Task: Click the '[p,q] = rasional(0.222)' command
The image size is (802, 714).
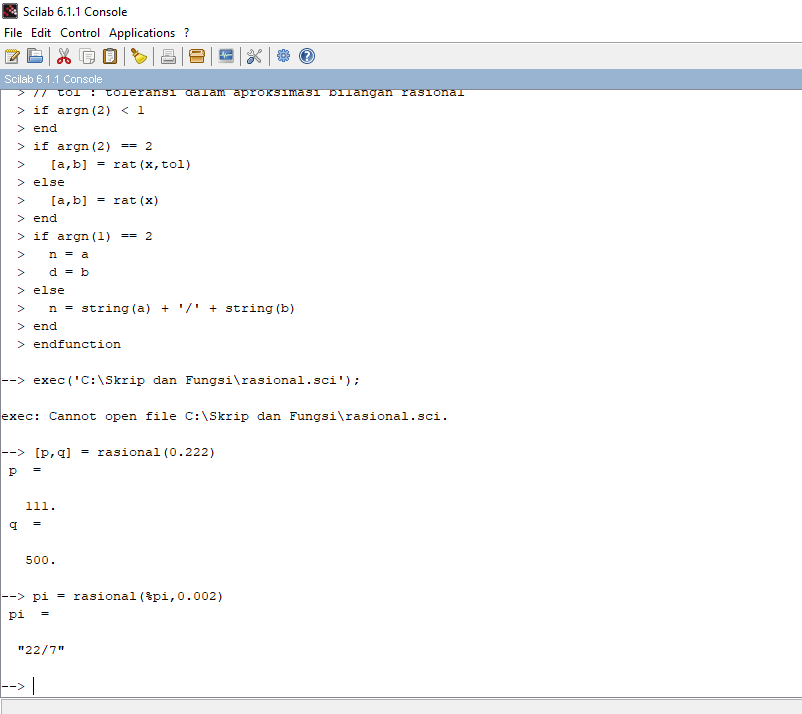Action: click(x=125, y=452)
